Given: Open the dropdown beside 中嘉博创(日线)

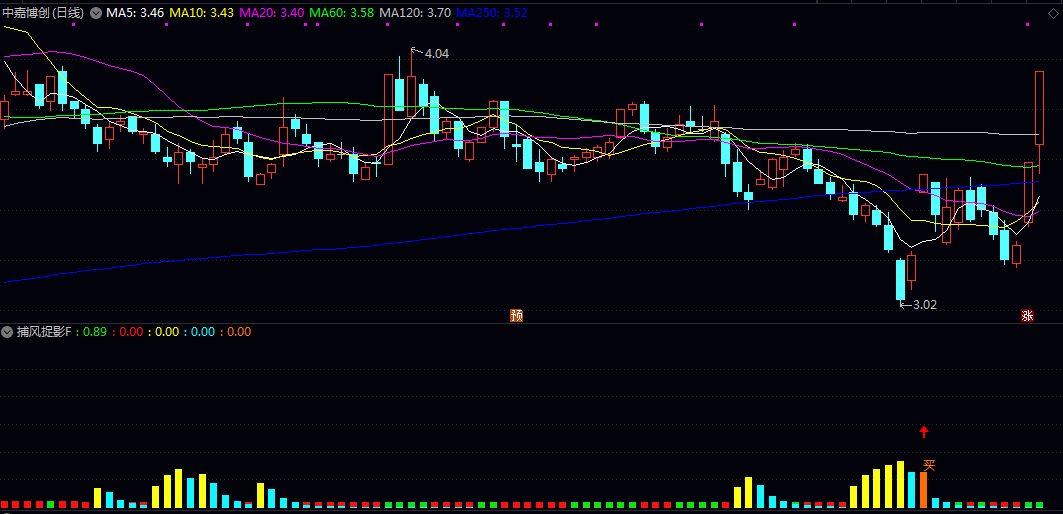Looking at the screenshot, I should click(96, 12).
